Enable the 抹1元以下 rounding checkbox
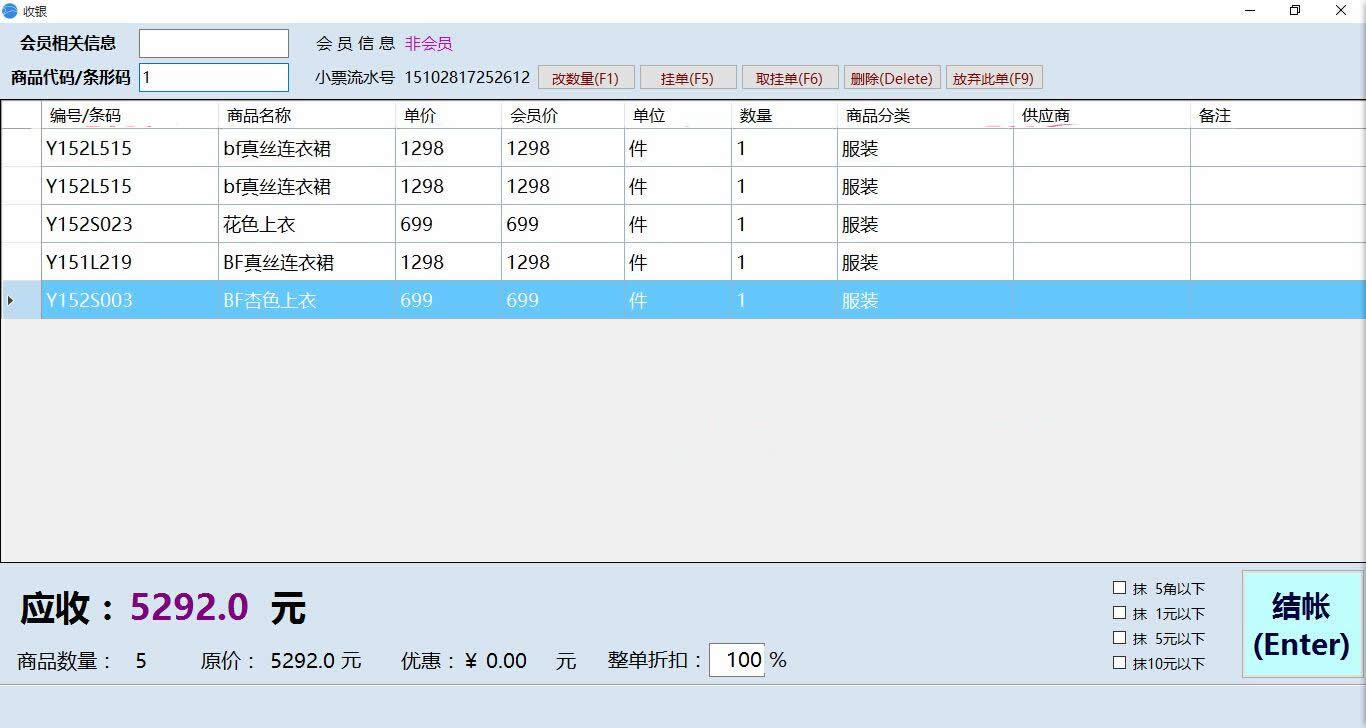The width and height of the screenshot is (1366, 728). tap(1120, 615)
